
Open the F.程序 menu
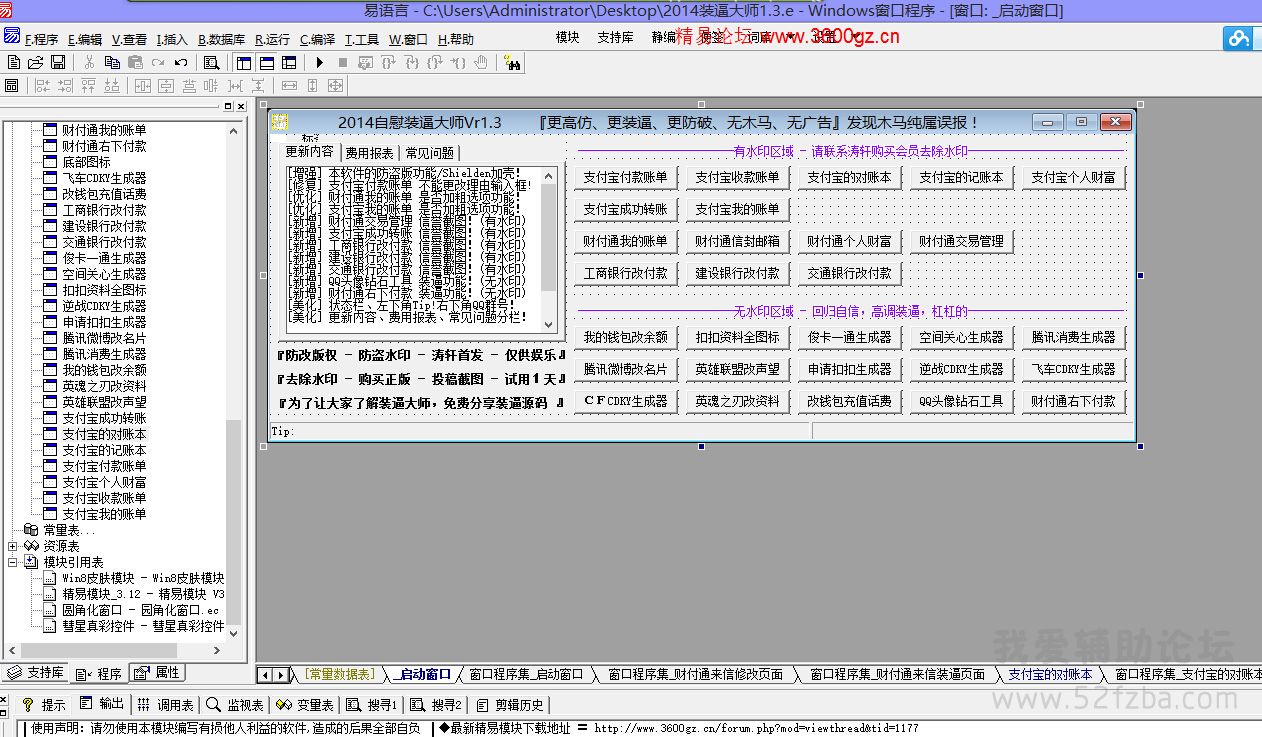pyautogui.click(x=41, y=39)
